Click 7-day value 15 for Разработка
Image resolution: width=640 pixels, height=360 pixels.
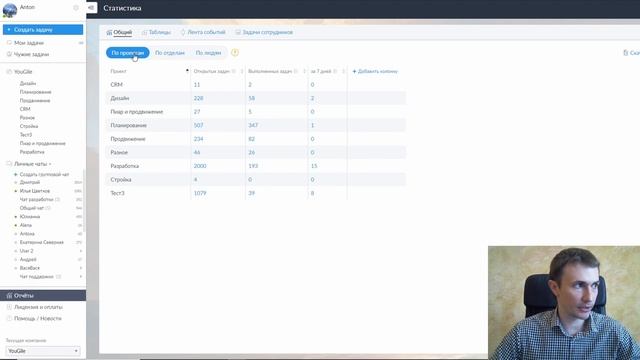pos(314,166)
